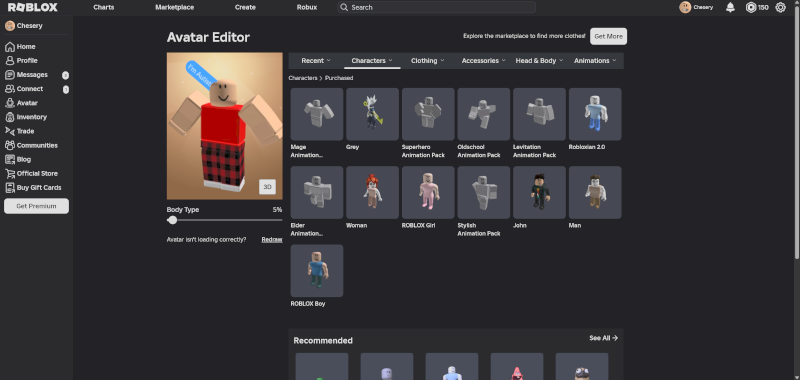Viewport: 800px width, 380px height.
Task: Go to Home in the sidebar
Action: 20,46
